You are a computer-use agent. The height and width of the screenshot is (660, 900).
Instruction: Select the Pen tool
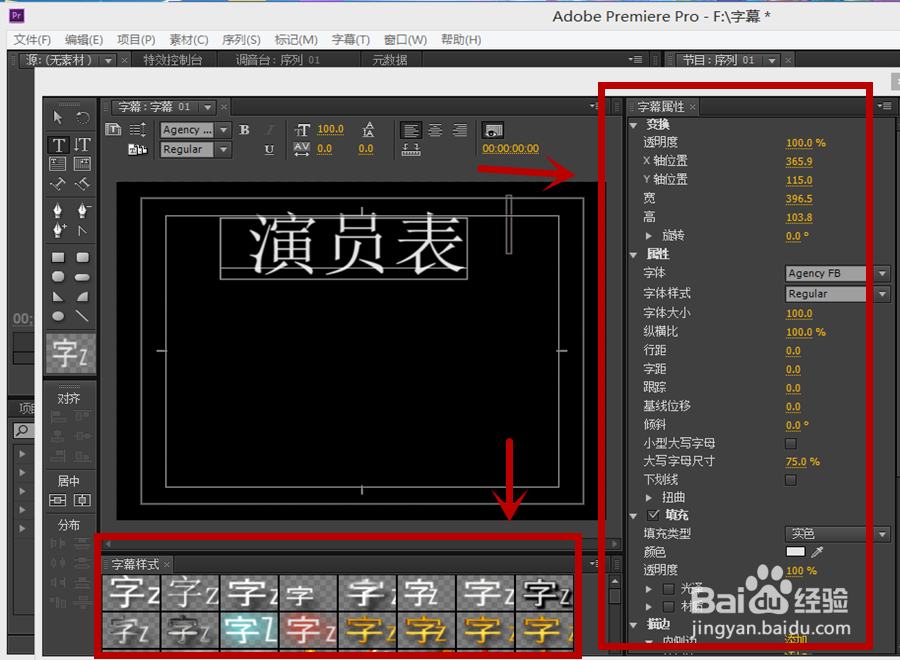click(57, 211)
